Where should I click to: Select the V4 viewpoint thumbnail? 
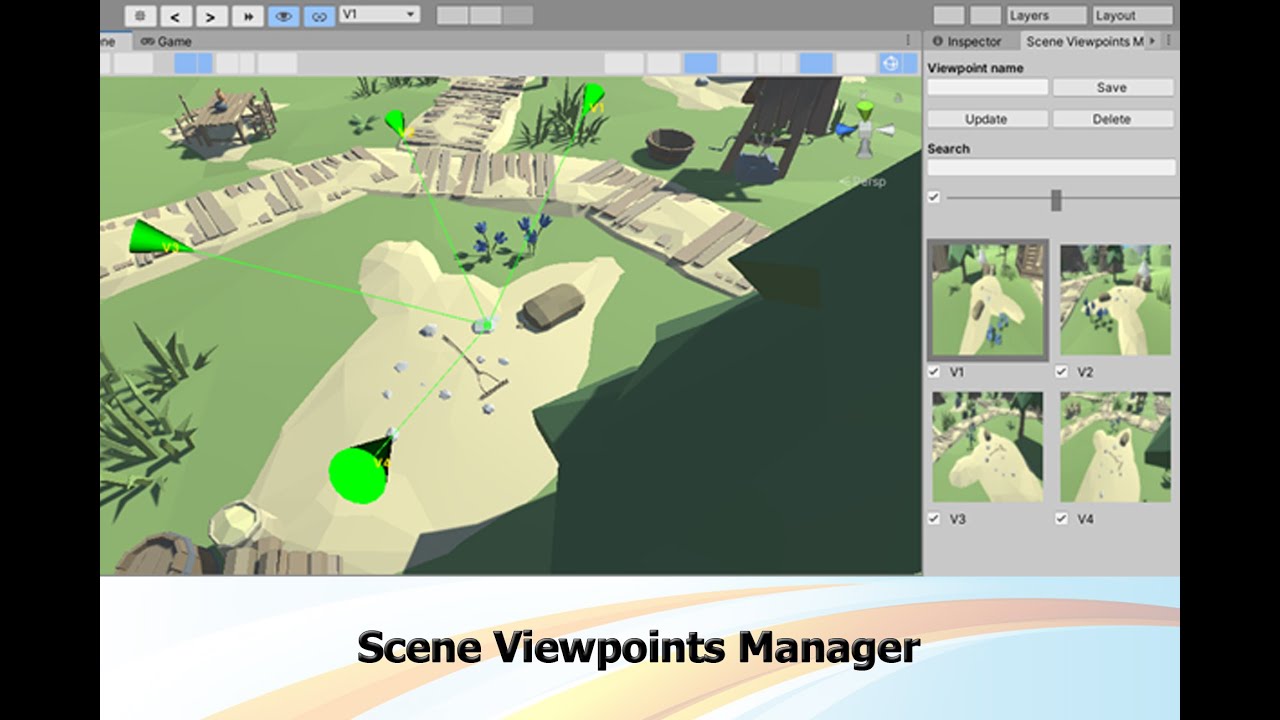coord(1116,447)
